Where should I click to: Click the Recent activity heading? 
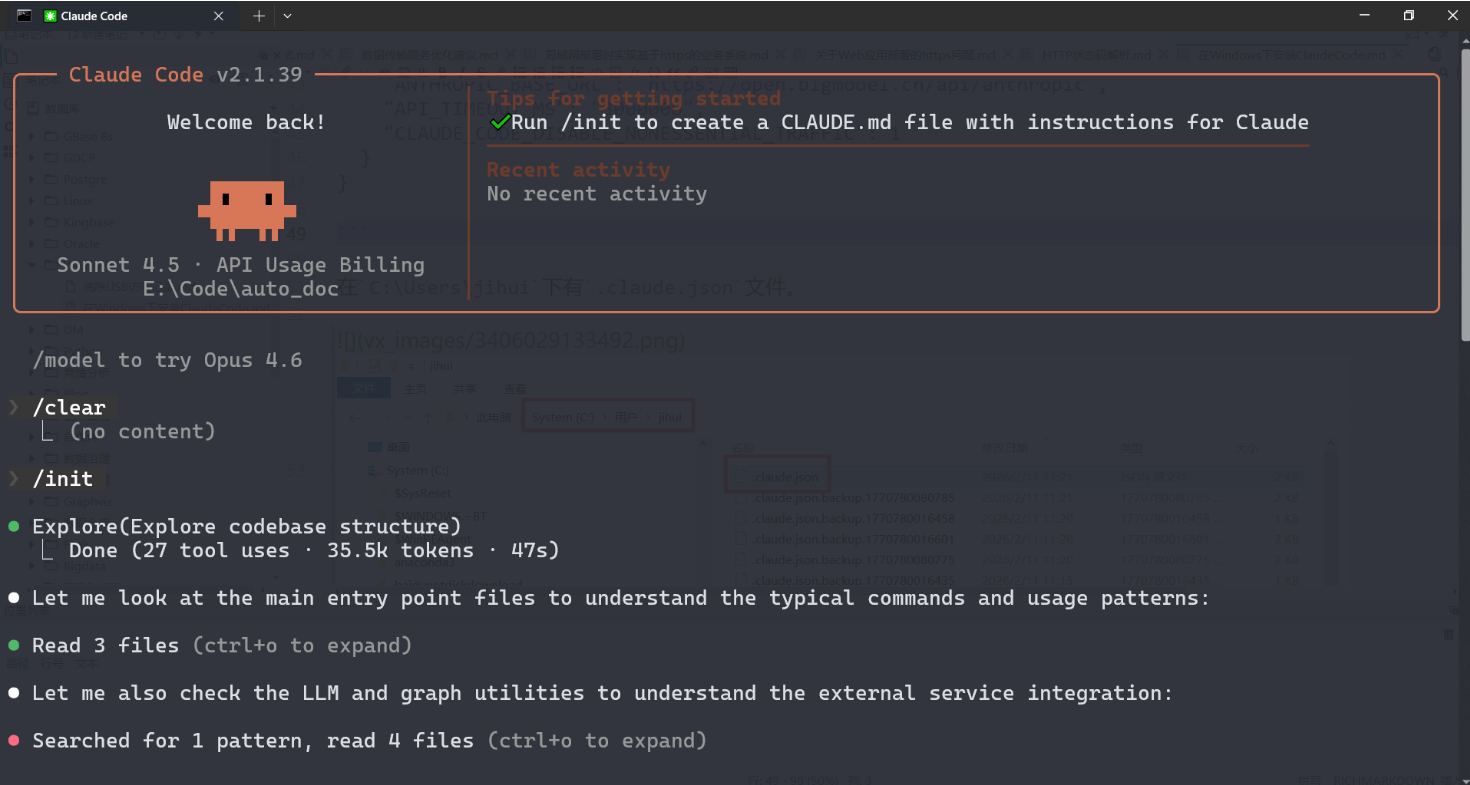[x=579, y=170]
